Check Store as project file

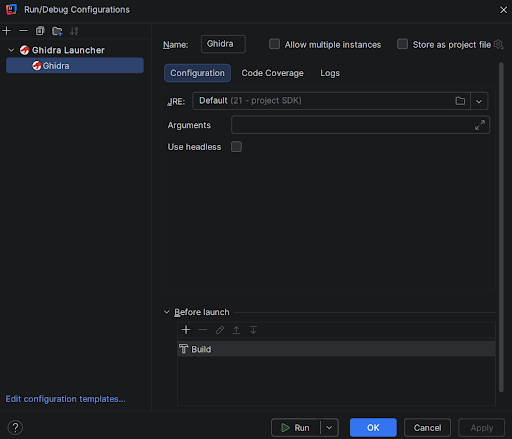coord(402,44)
